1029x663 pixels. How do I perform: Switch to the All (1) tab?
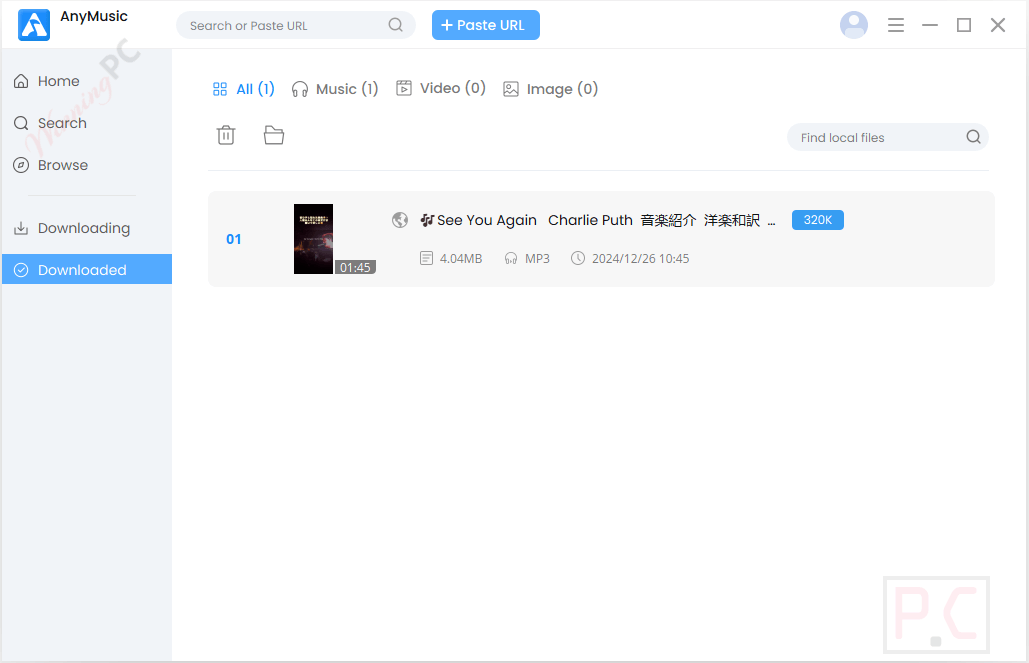point(243,89)
